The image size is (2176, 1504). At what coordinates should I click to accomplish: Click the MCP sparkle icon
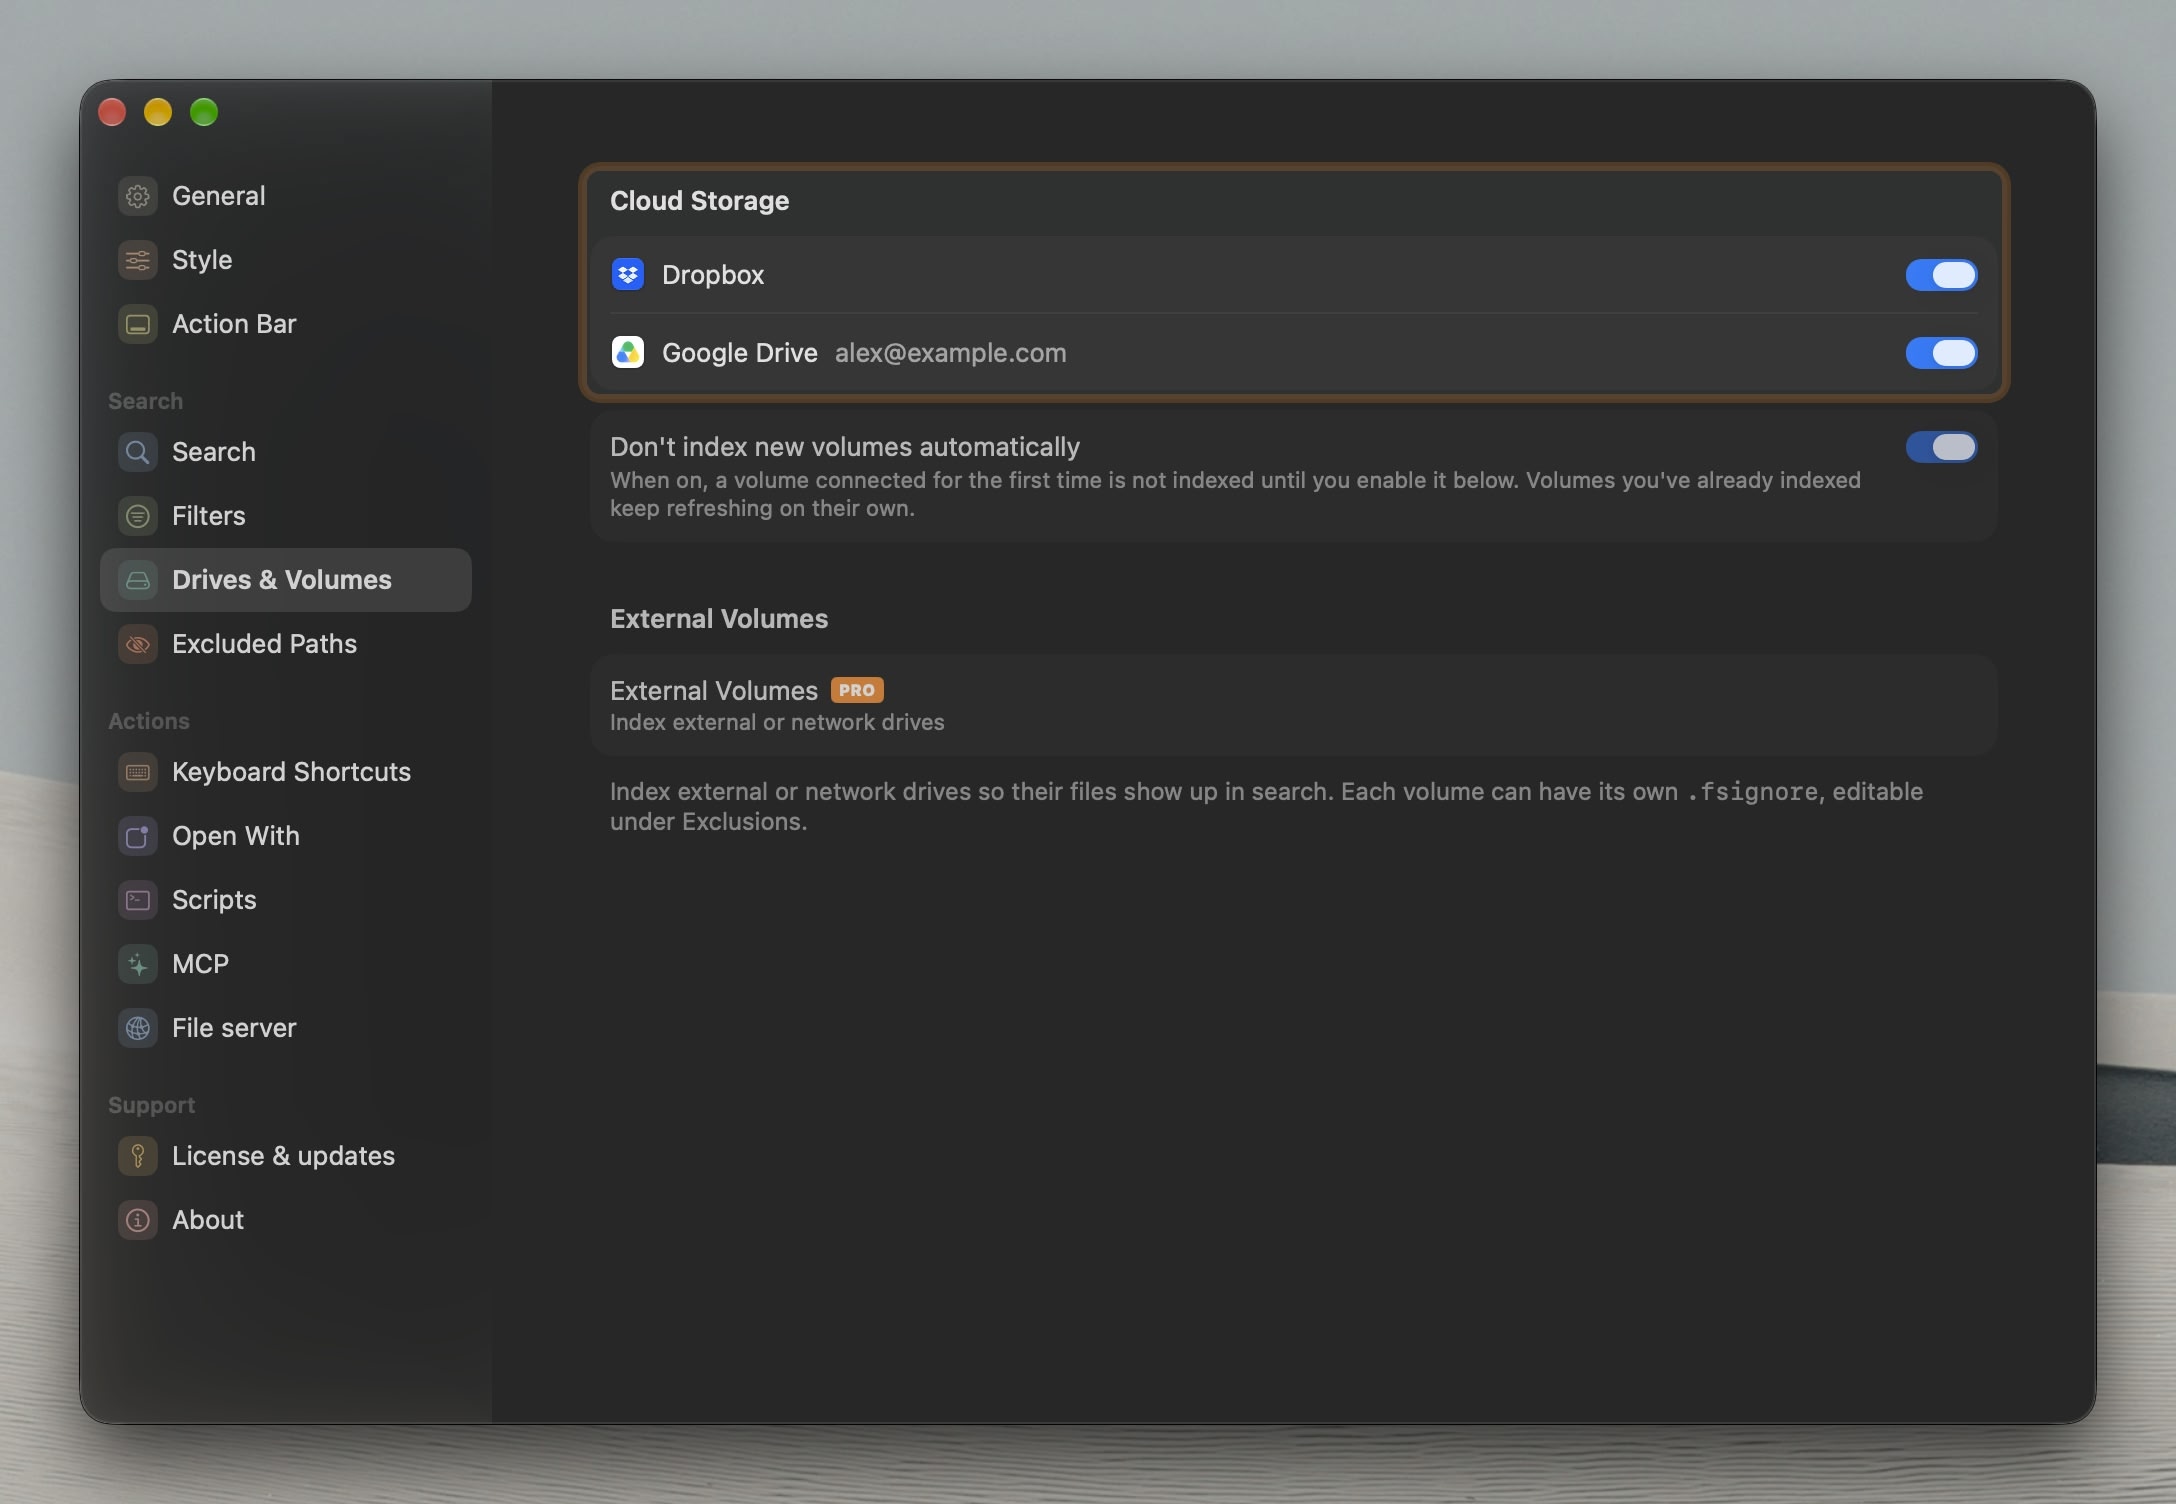point(138,964)
